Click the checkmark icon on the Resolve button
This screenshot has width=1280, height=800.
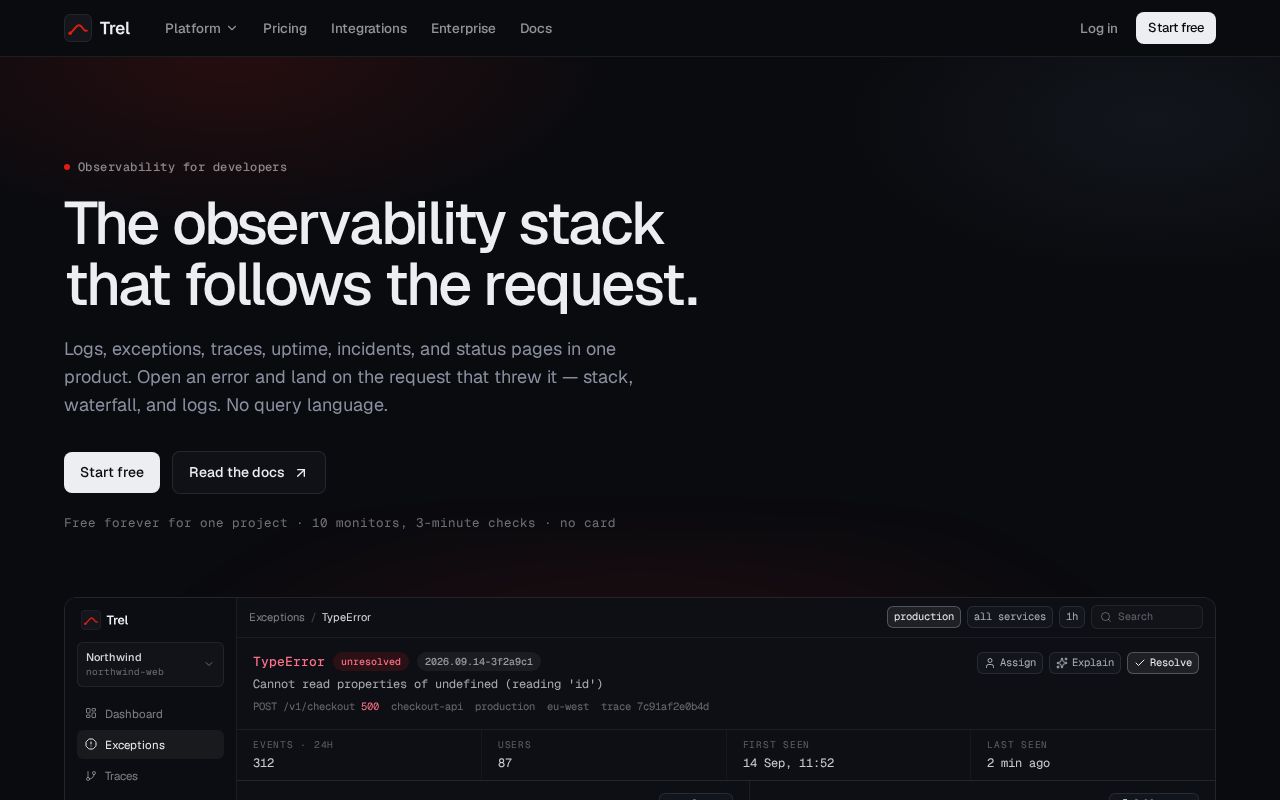click(1140, 663)
